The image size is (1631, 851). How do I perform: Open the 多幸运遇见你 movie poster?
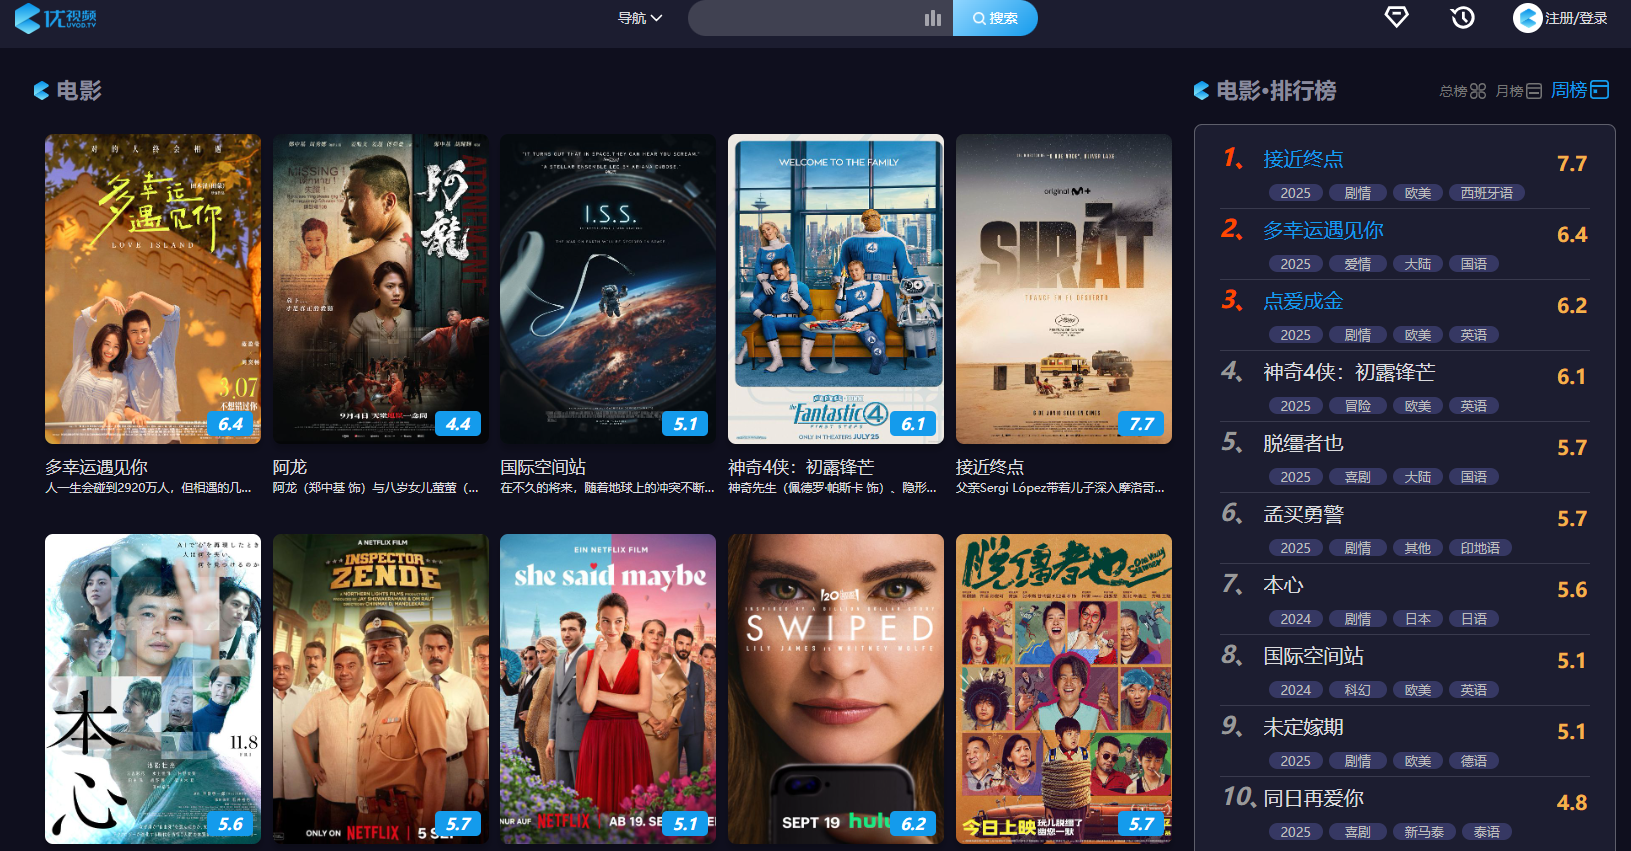[153, 289]
